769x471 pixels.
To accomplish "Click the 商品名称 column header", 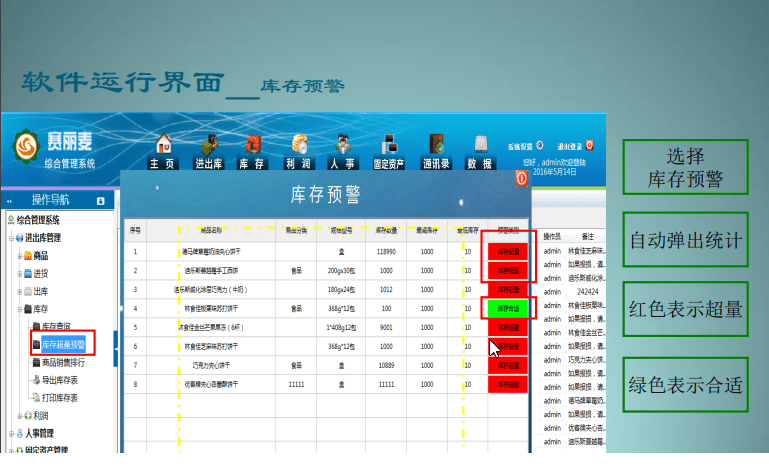I will tap(211, 230).
